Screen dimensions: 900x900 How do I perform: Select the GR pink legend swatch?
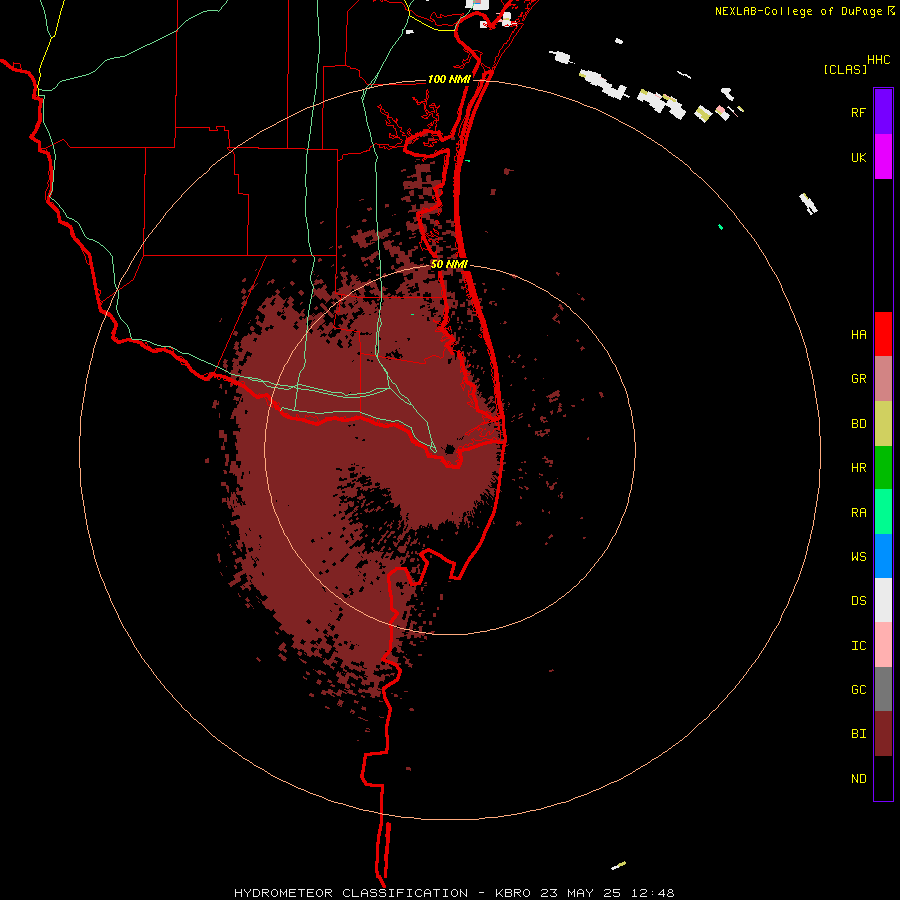883,379
